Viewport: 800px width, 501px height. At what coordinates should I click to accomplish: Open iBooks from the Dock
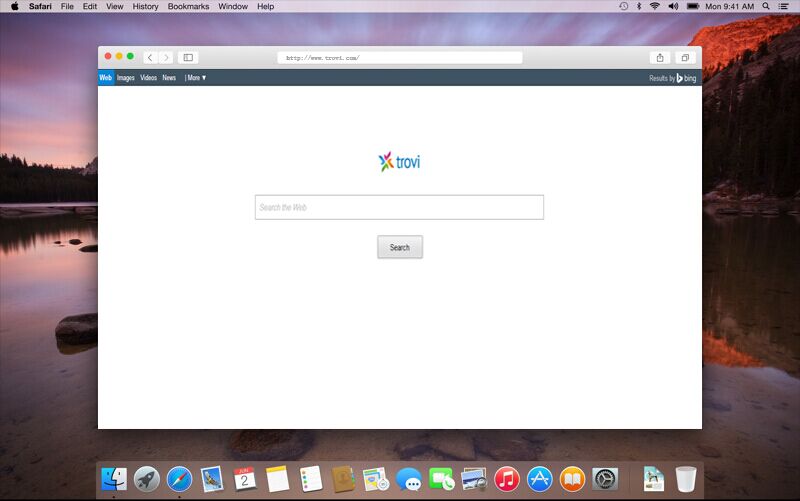572,479
